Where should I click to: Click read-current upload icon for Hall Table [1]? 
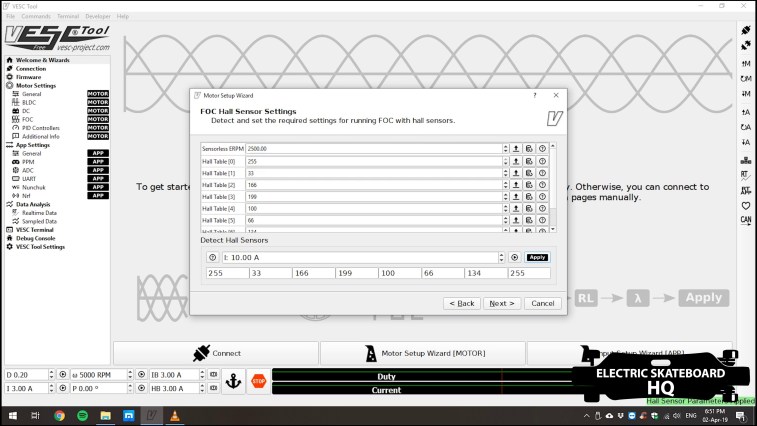point(516,173)
